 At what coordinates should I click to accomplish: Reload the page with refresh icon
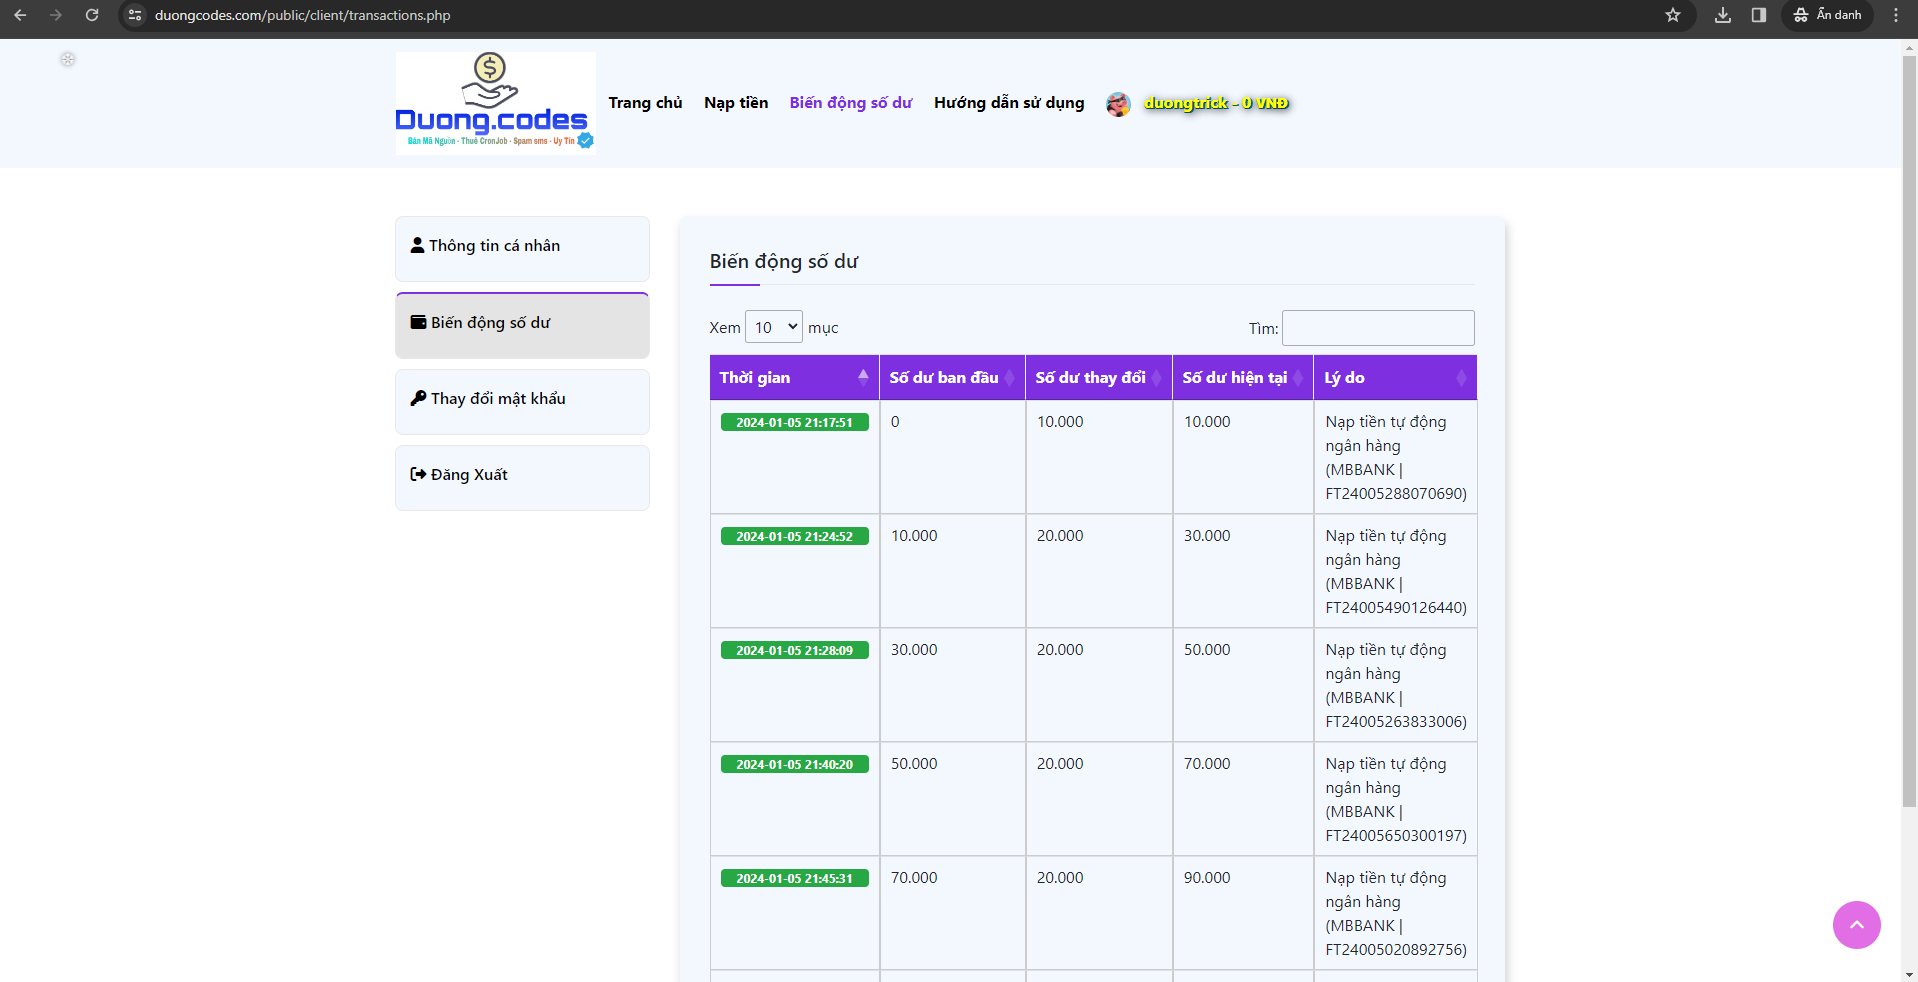pyautogui.click(x=92, y=15)
